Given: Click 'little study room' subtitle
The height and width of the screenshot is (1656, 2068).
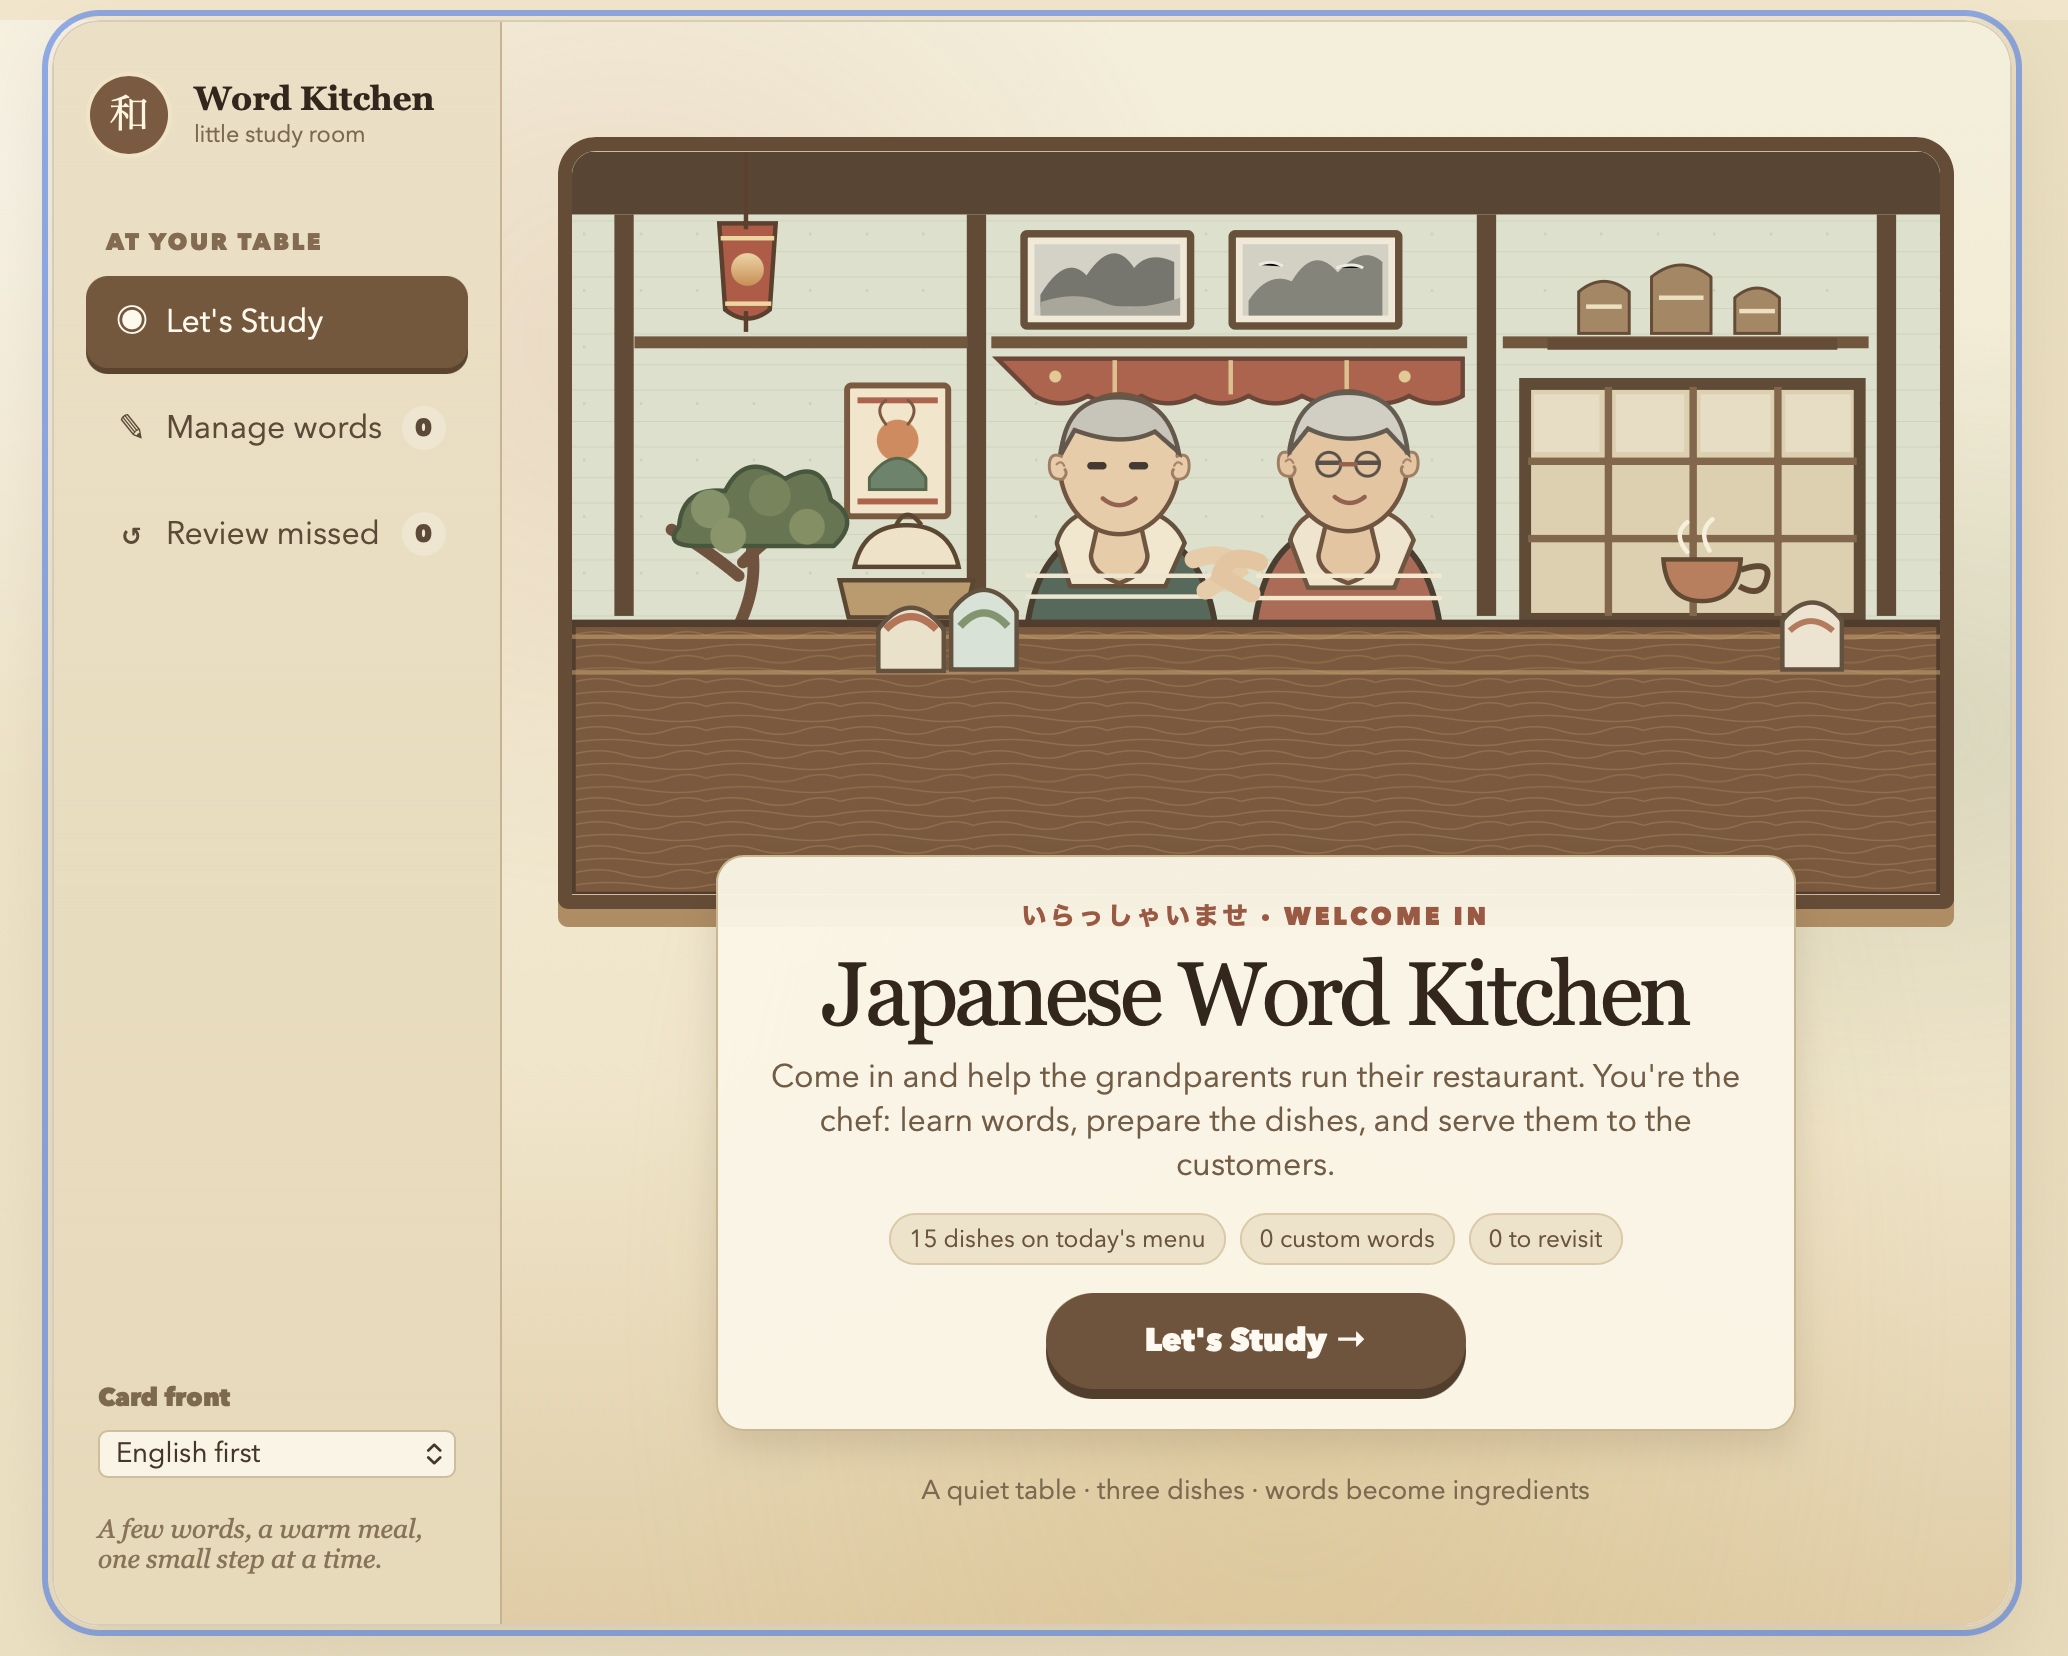Looking at the screenshot, I should click(x=279, y=134).
